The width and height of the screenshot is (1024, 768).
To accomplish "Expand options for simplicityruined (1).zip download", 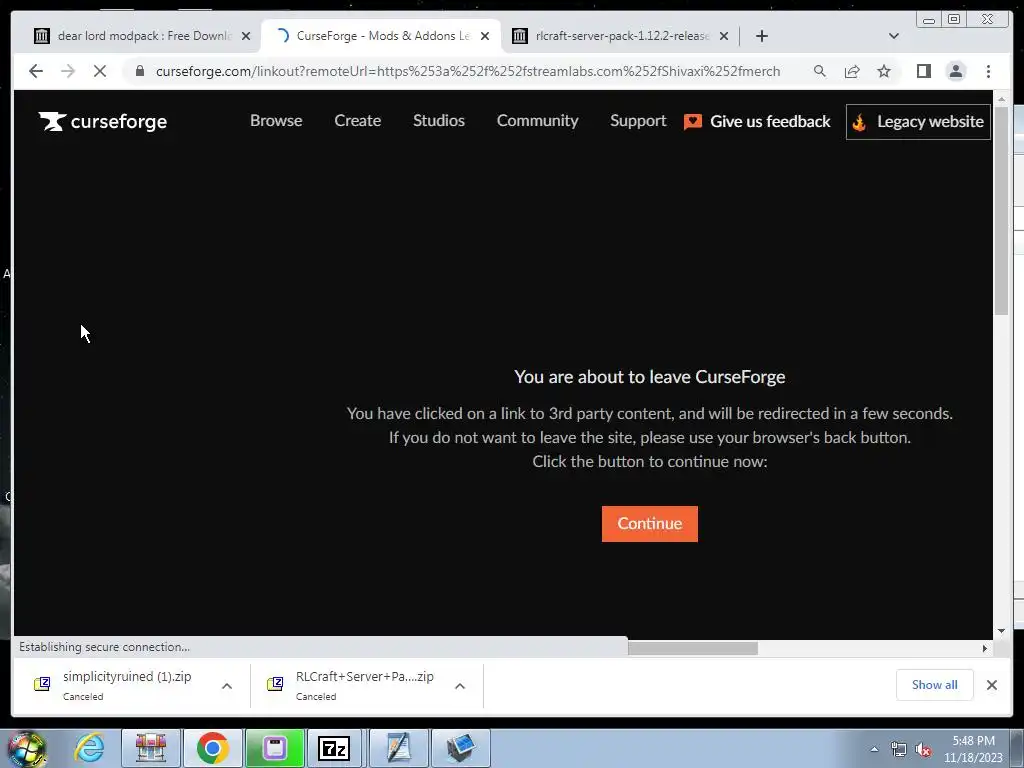I will 227,686.
